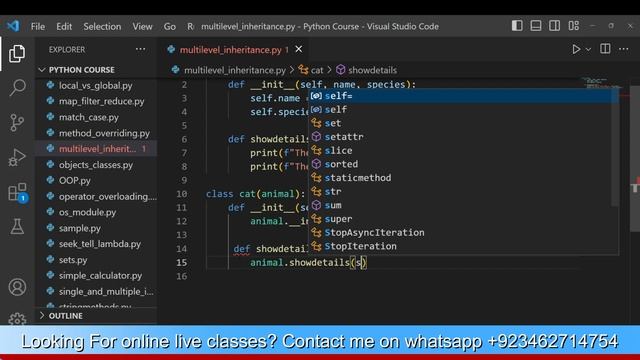Choose 'sum' autocomplete suggestion
Viewport: 640px width, 360px height.
point(463,205)
